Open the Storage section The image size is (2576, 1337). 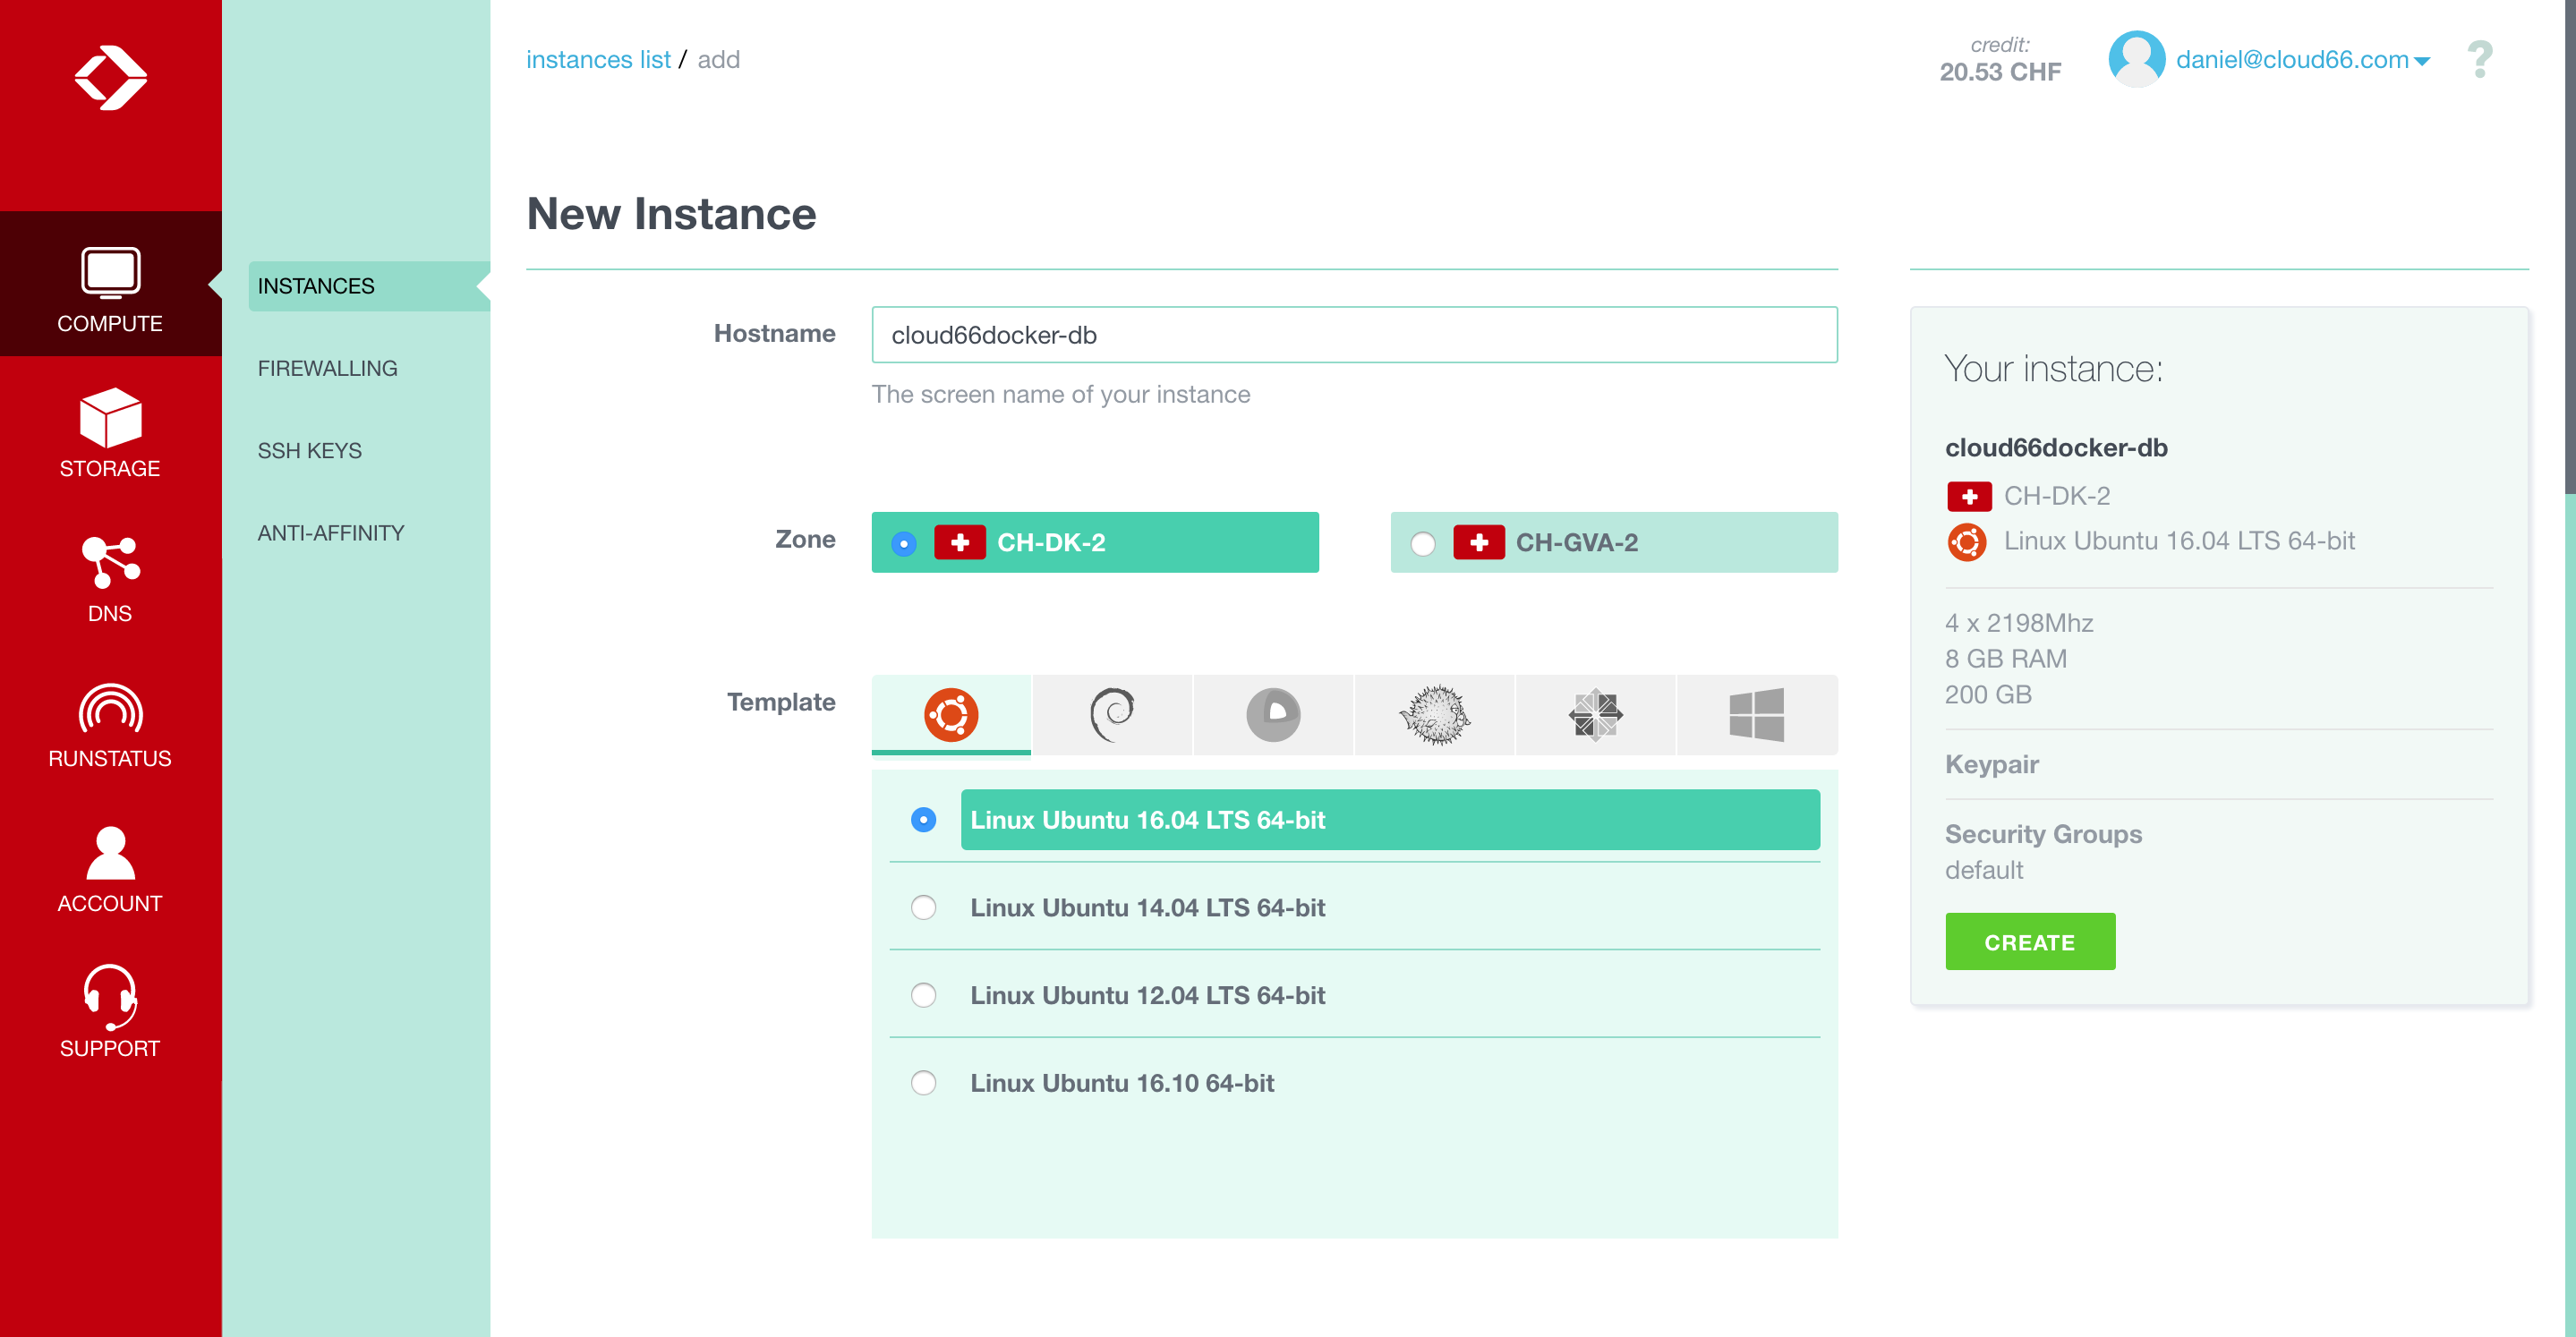pos(110,433)
